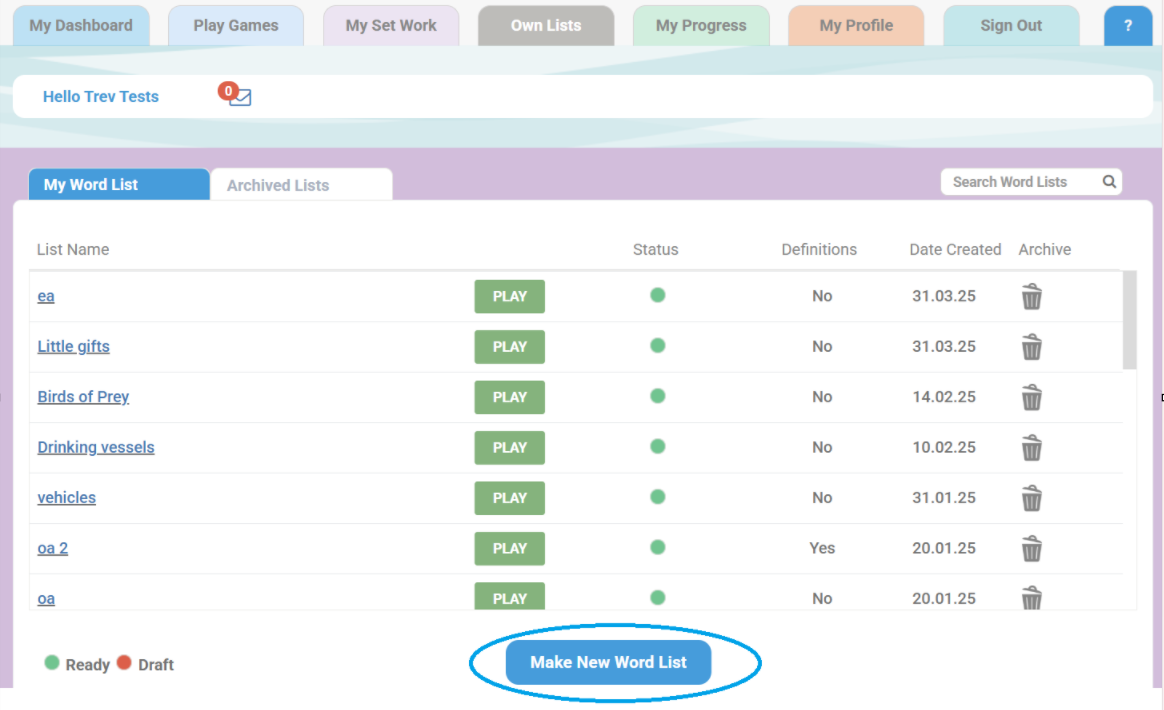The width and height of the screenshot is (1164, 710).
Task: Open the messages envelope icon
Action: (239, 97)
